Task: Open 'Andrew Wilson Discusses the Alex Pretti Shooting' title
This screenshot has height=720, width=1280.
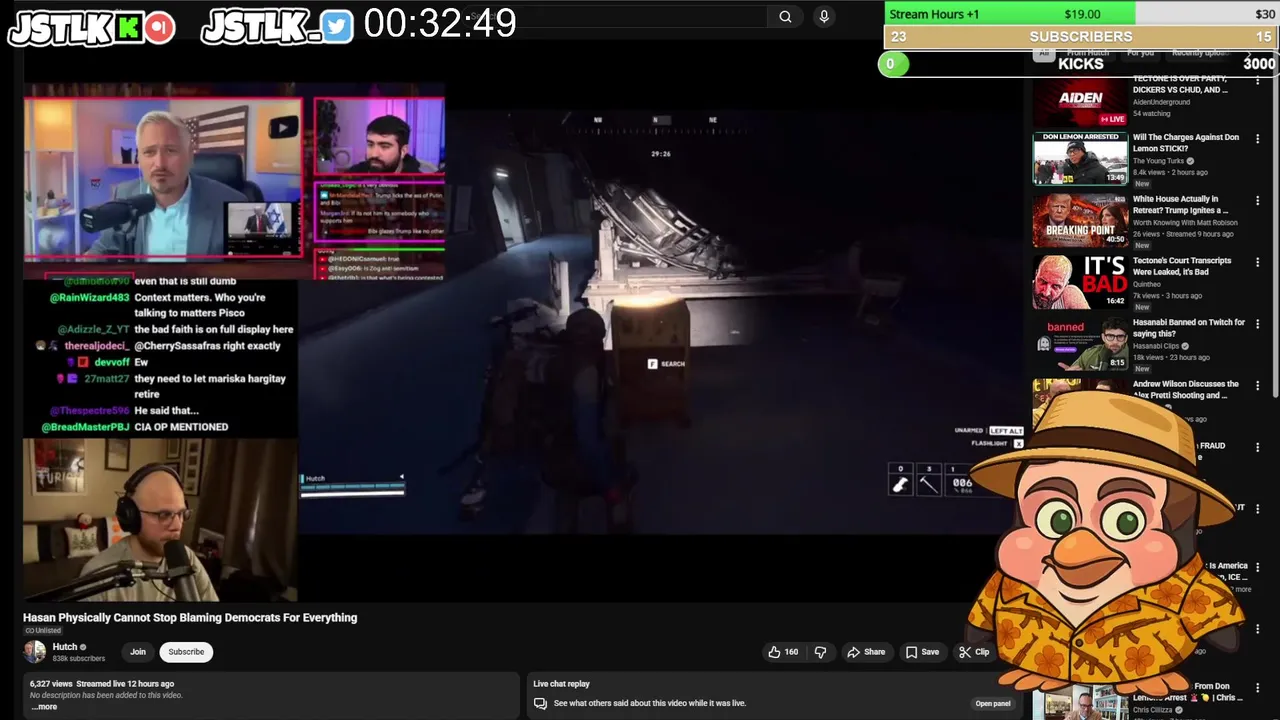Action: tap(1186, 389)
